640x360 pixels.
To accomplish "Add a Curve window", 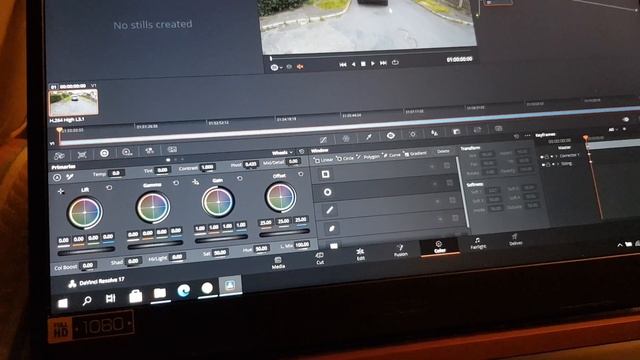I will (x=391, y=155).
